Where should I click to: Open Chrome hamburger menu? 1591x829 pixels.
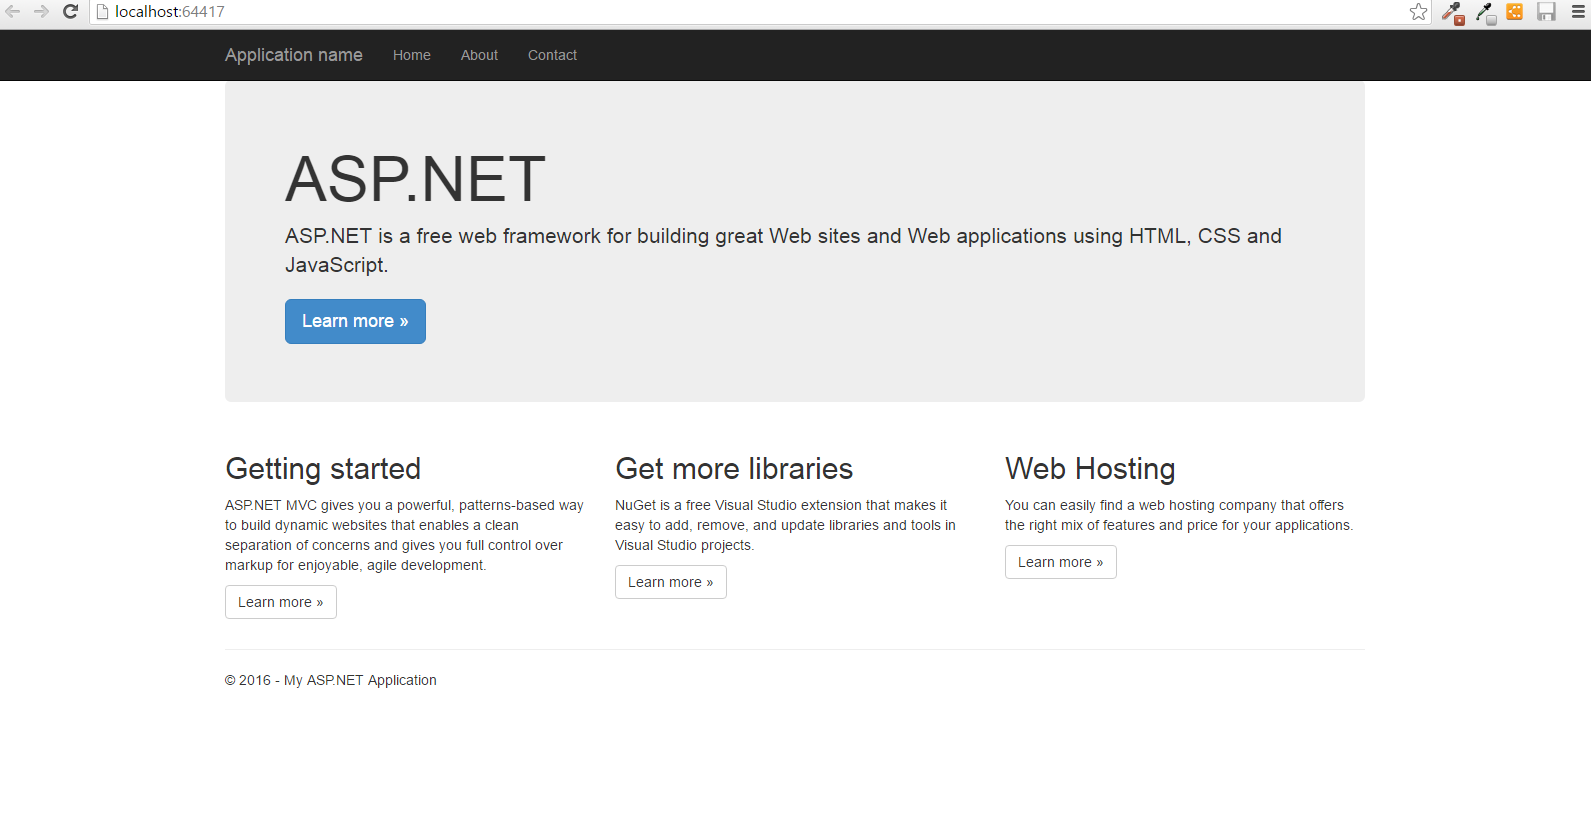click(1578, 12)
